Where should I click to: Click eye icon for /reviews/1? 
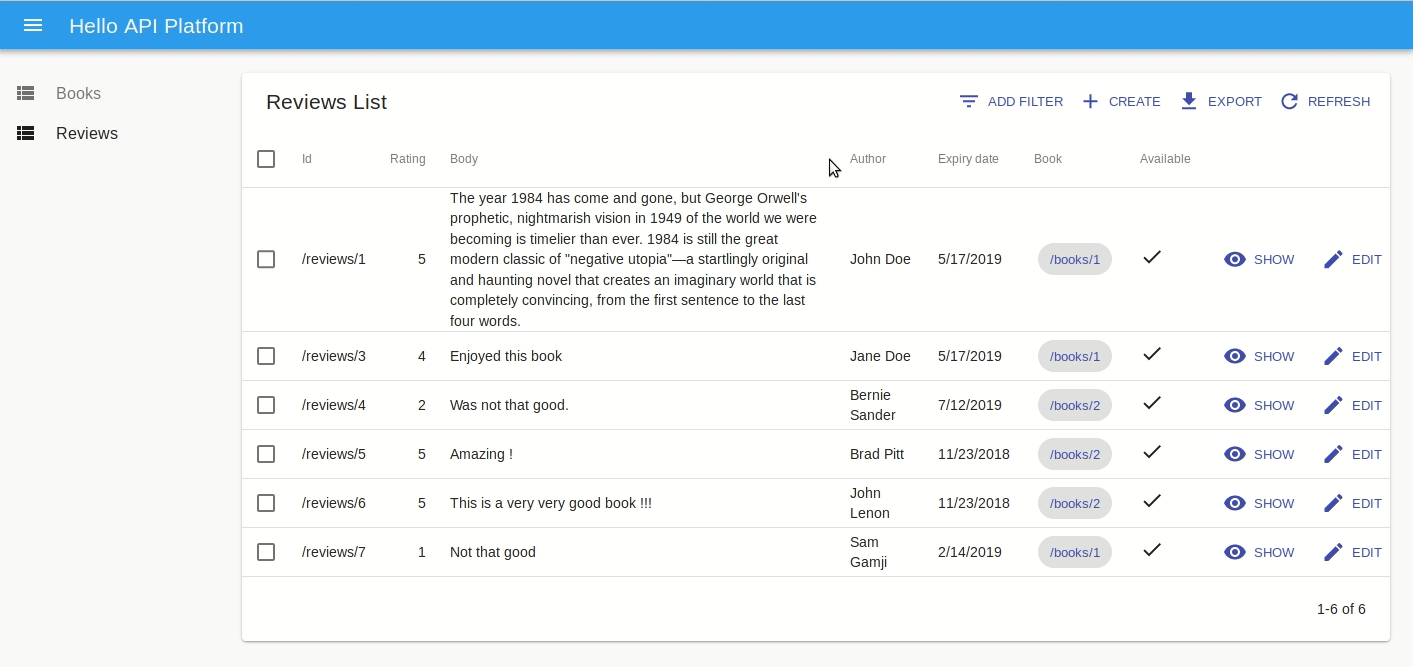point(1235,259)
